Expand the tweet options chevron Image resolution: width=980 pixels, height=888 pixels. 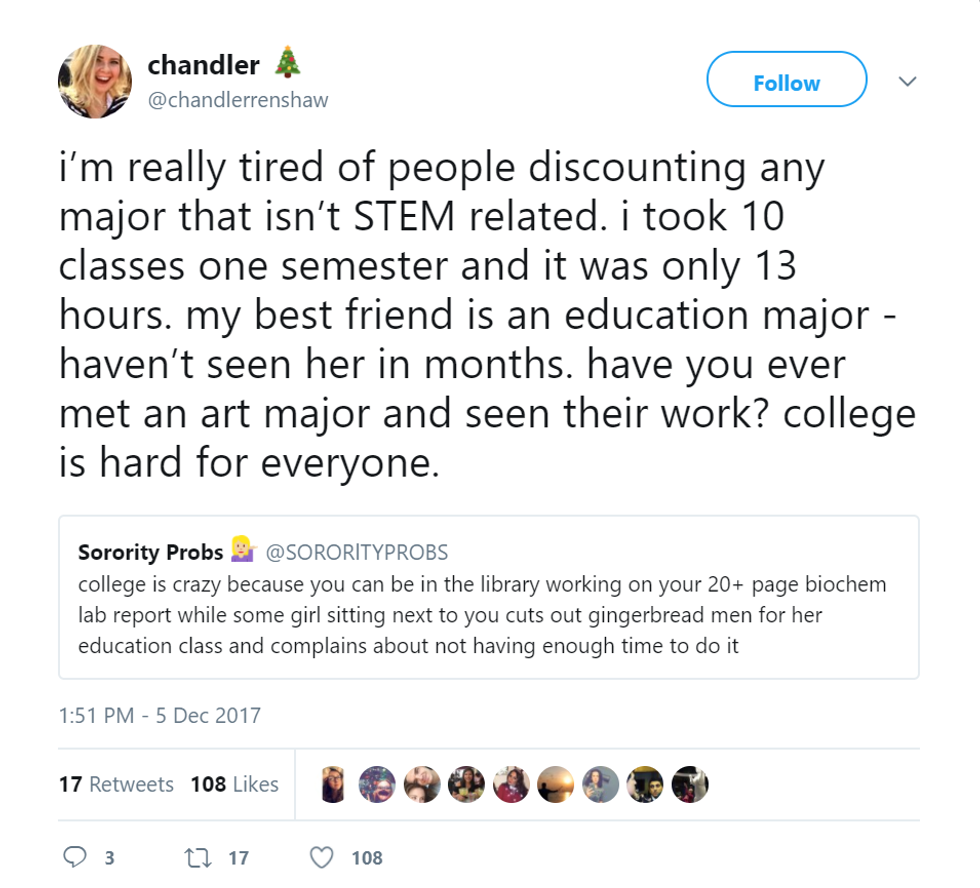click(907, 81)
